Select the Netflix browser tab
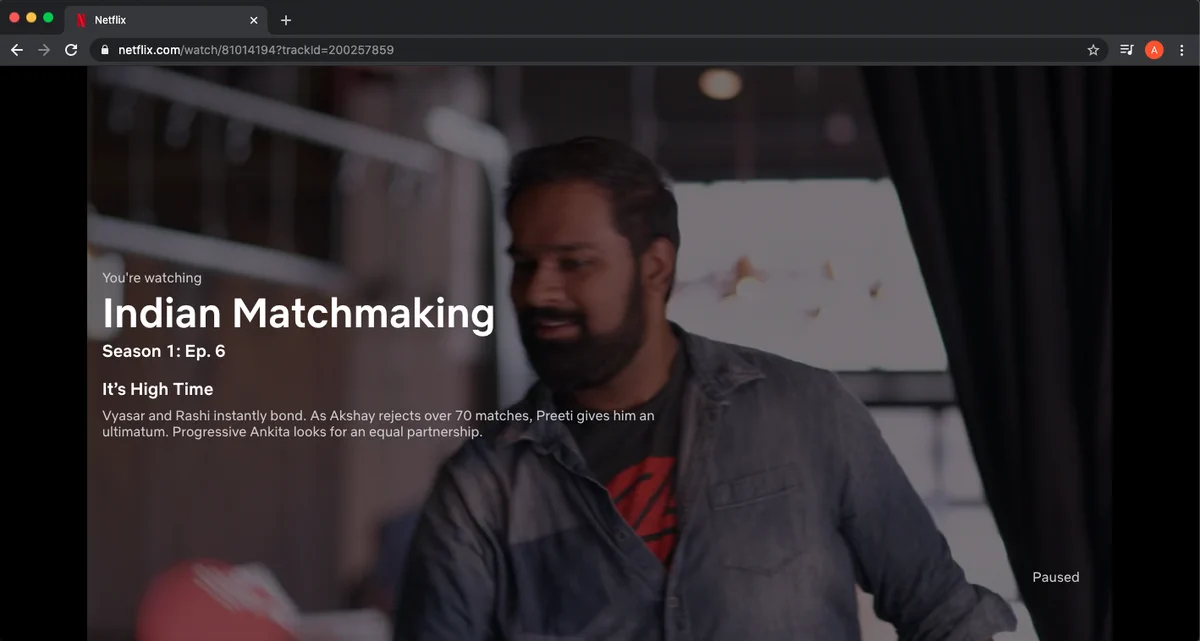 point(166,20)
